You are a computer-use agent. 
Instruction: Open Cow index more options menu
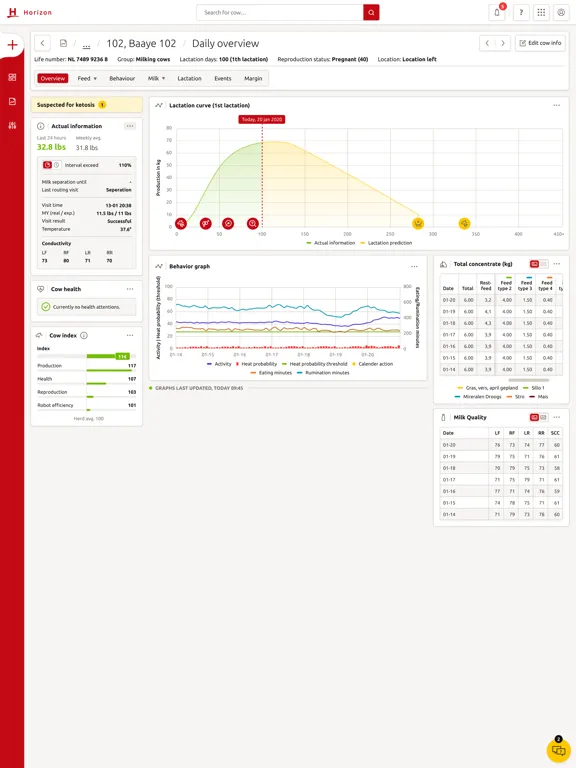click(130, 336)
